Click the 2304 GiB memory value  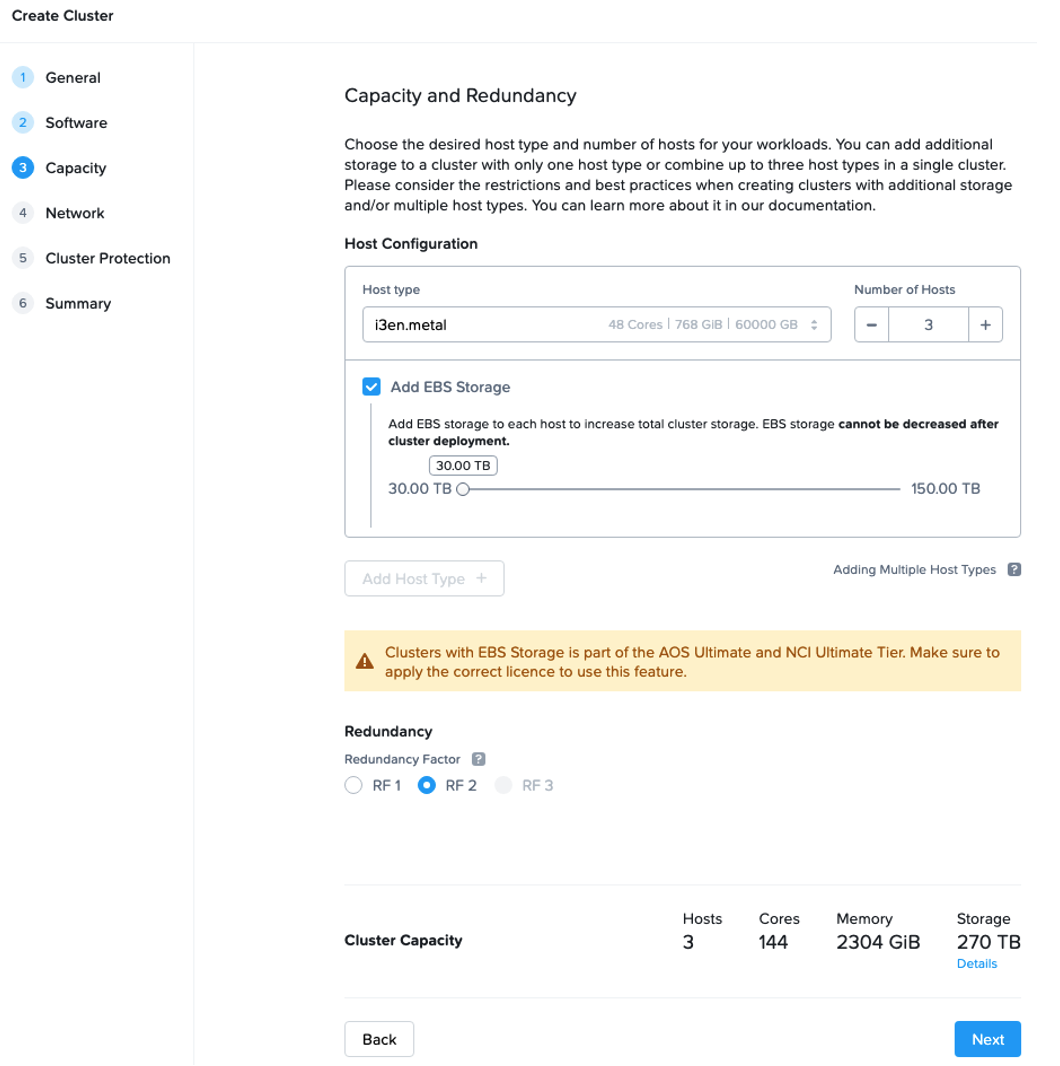point(878,942)
